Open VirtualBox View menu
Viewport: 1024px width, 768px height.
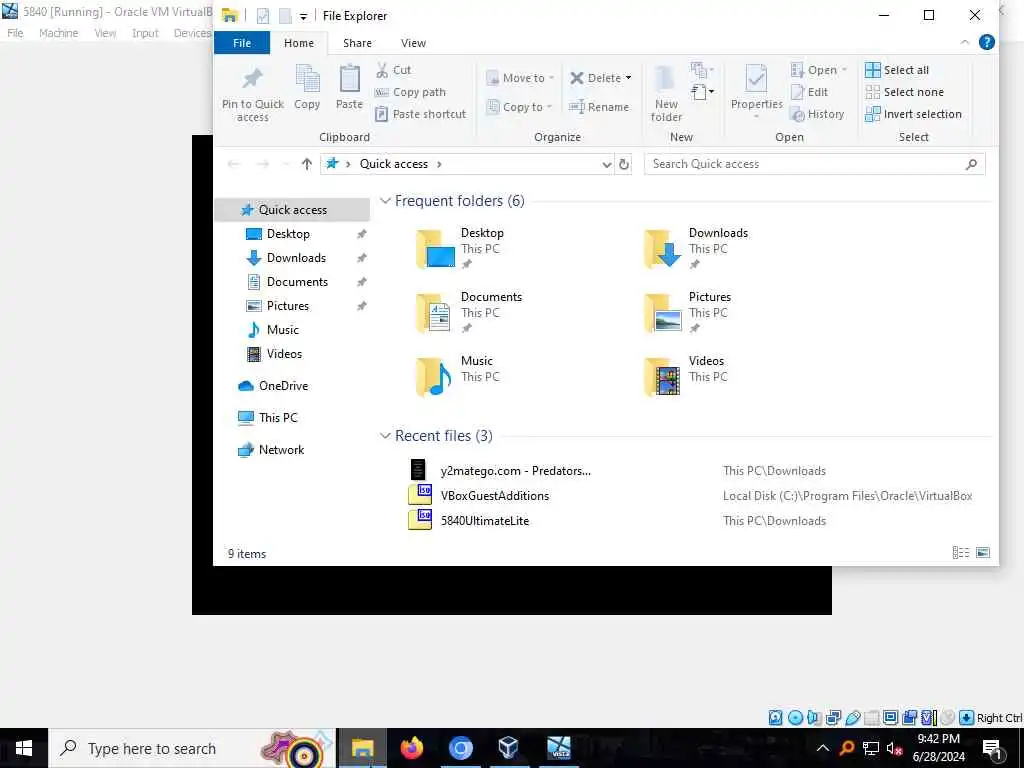pyautogui.click(x=105, y=33)
